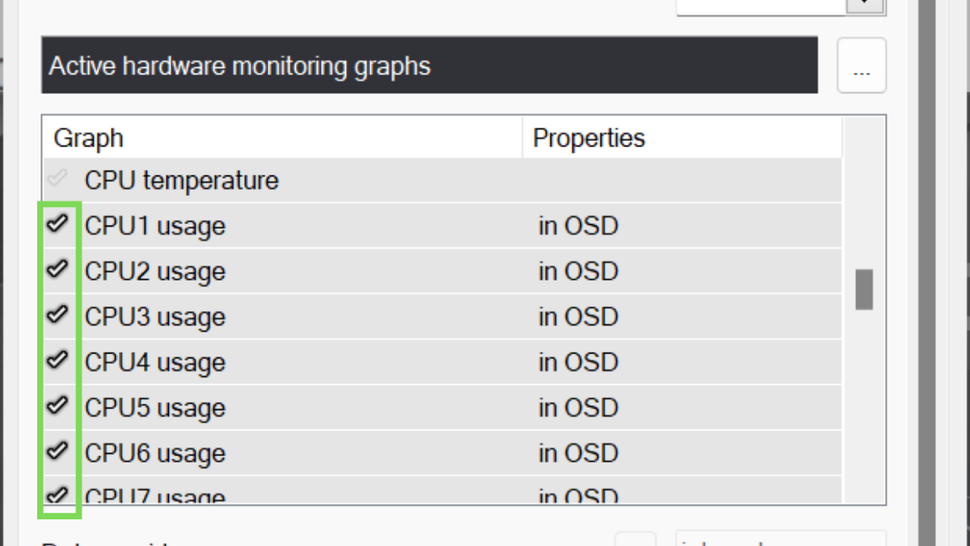
Task: Toggle the checkmark beside CPU2 usage
Action: [58, 269]
